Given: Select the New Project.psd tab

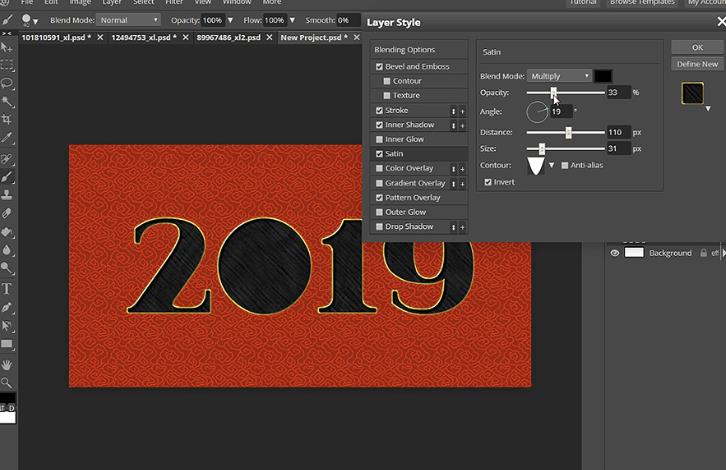Looking at the screenshot, I should click(x=313, y=38).
